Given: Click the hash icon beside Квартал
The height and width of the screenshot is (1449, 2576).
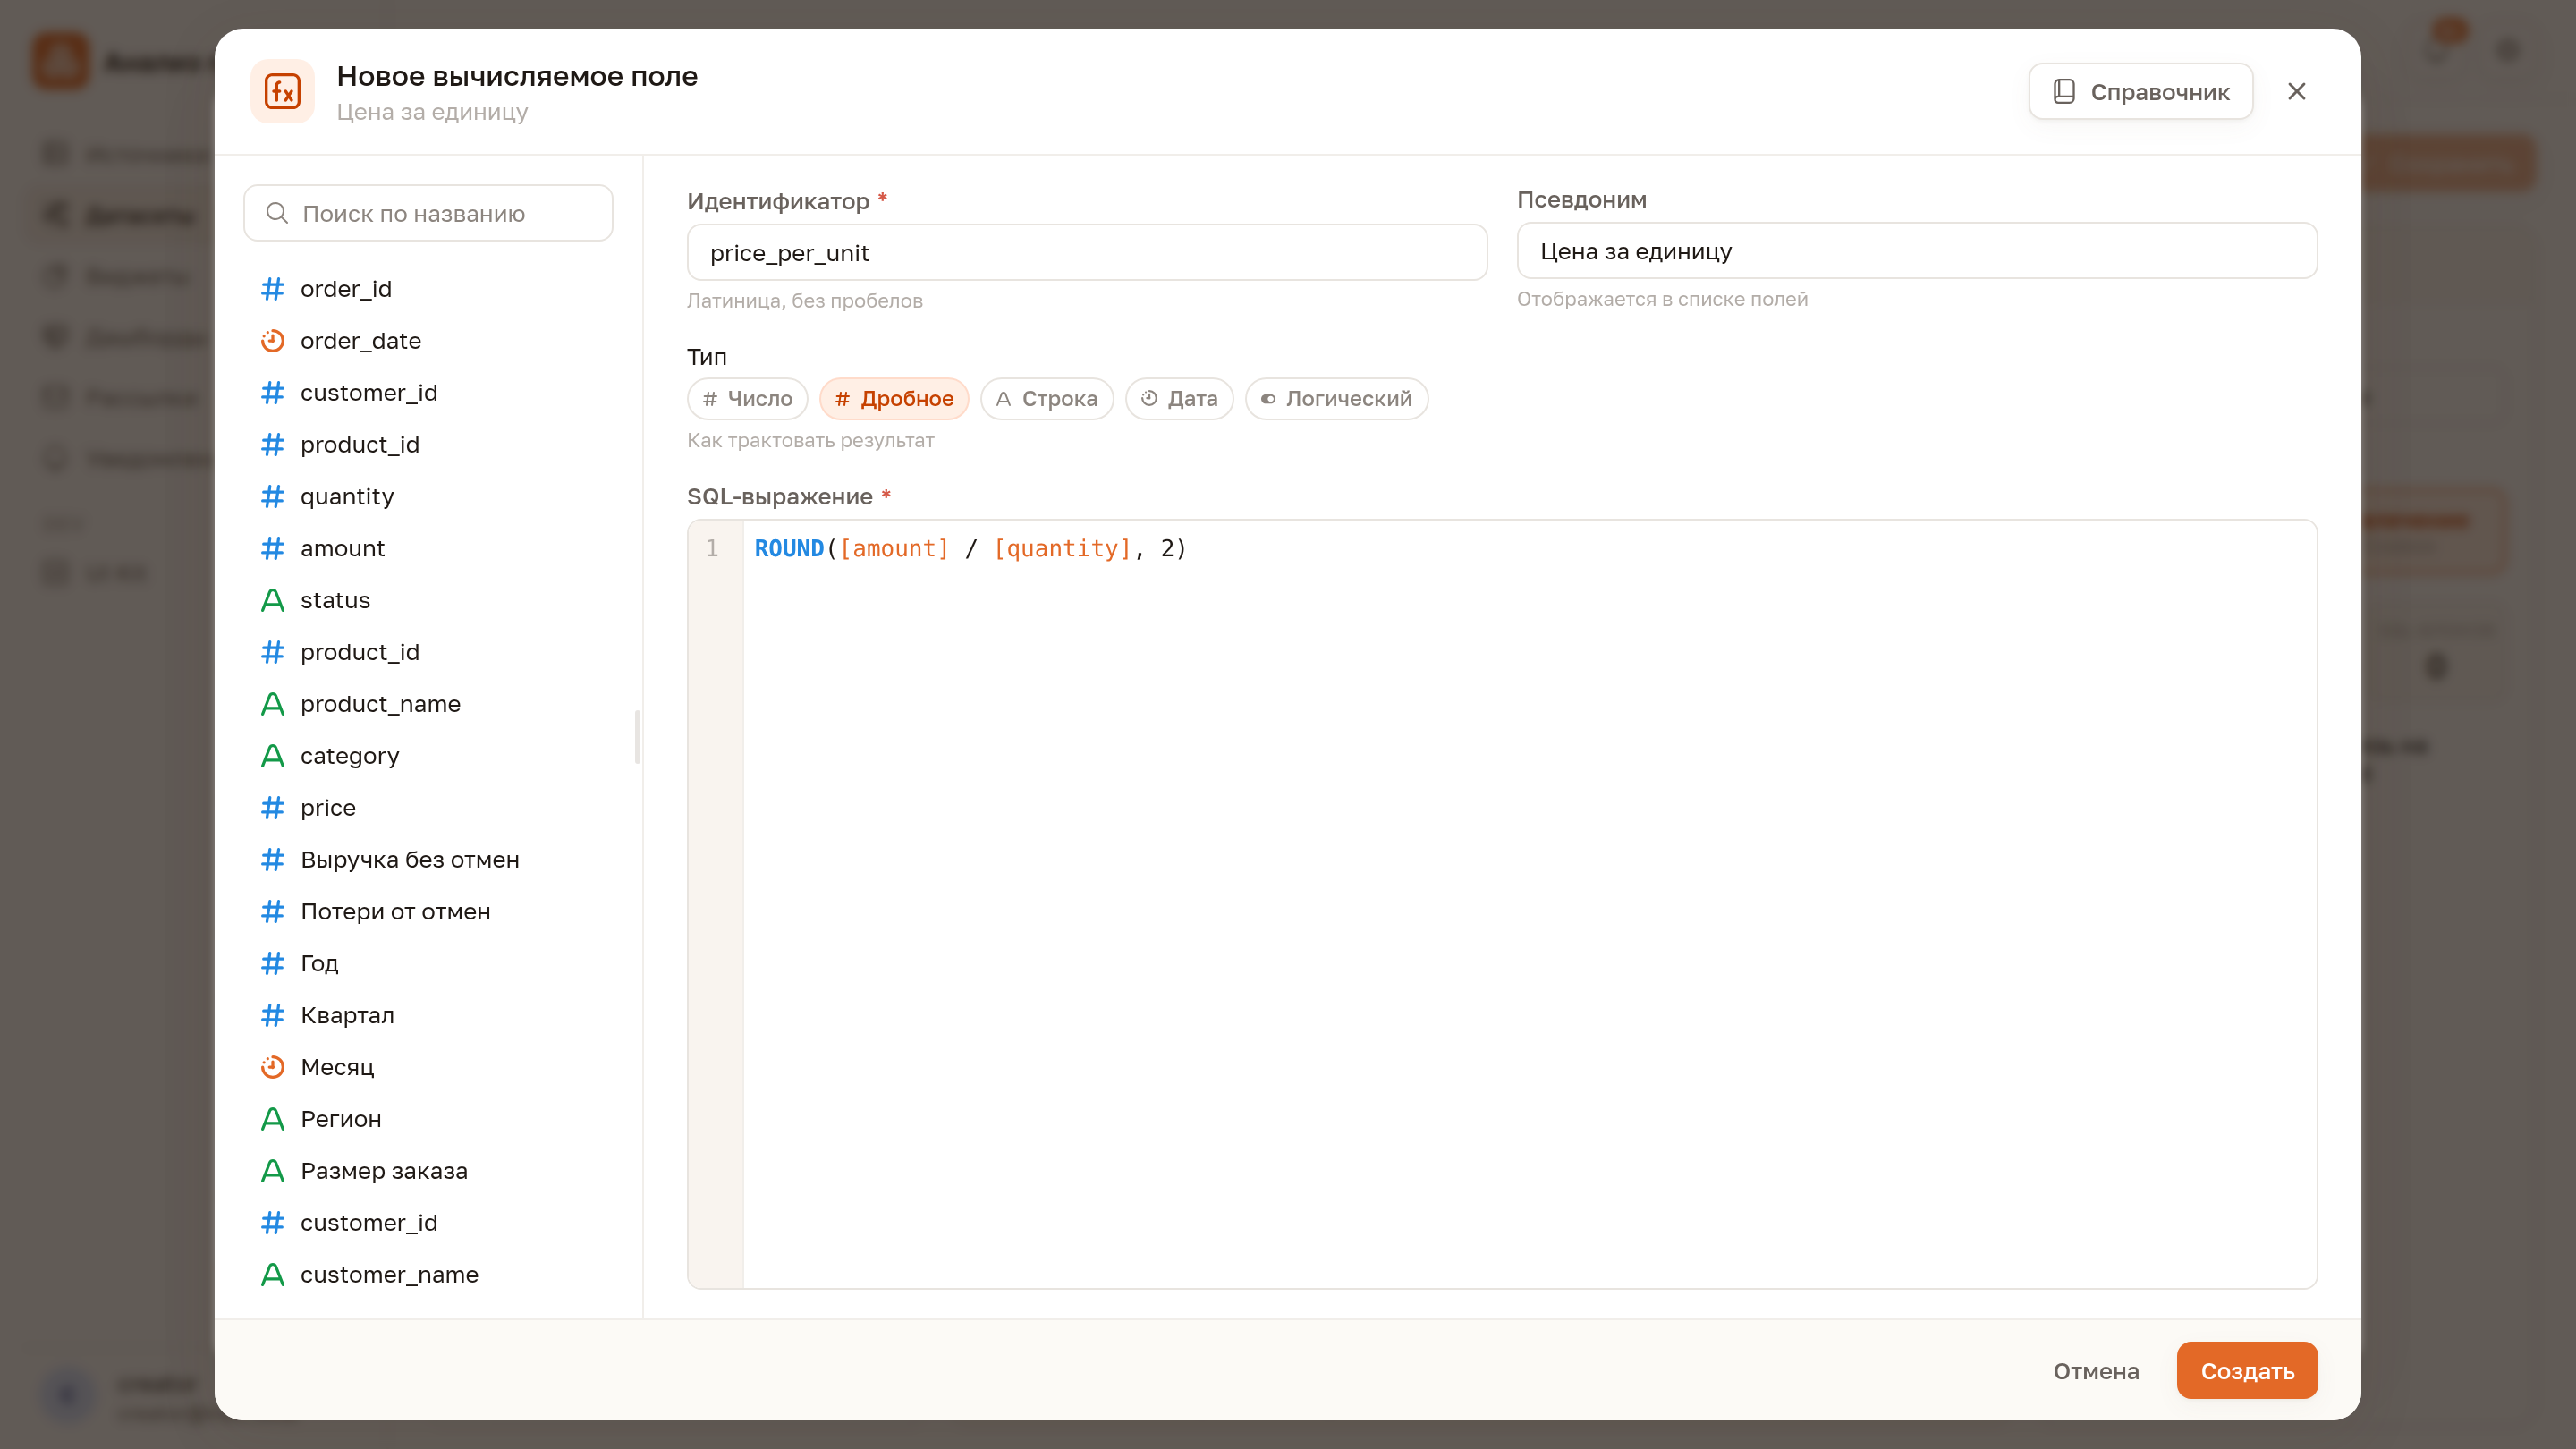Looking at the screenshot, I should [x=272, y=1015].
